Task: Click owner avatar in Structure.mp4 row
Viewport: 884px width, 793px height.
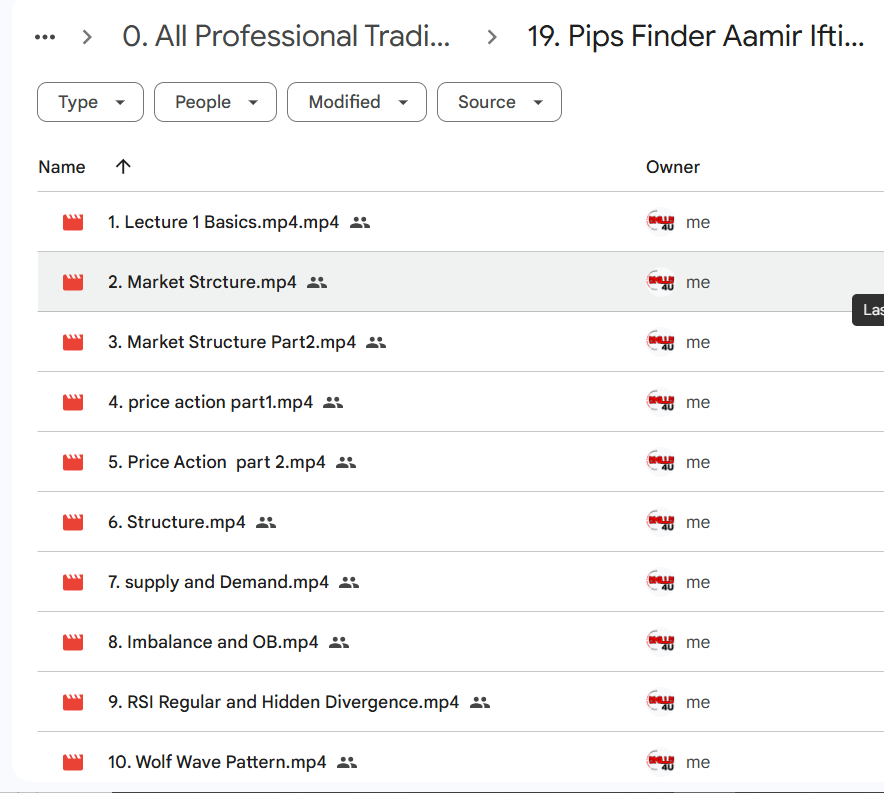Action: [660, 522]
